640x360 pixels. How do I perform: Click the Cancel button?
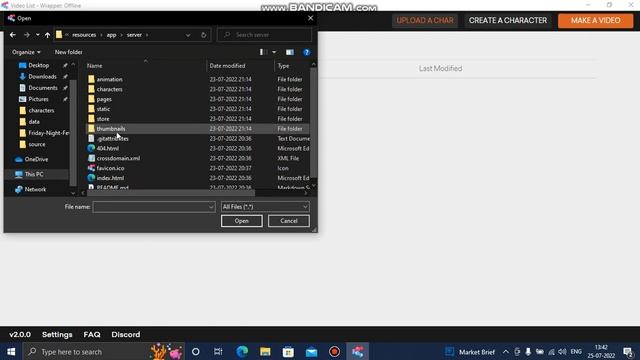click(289, 221)
